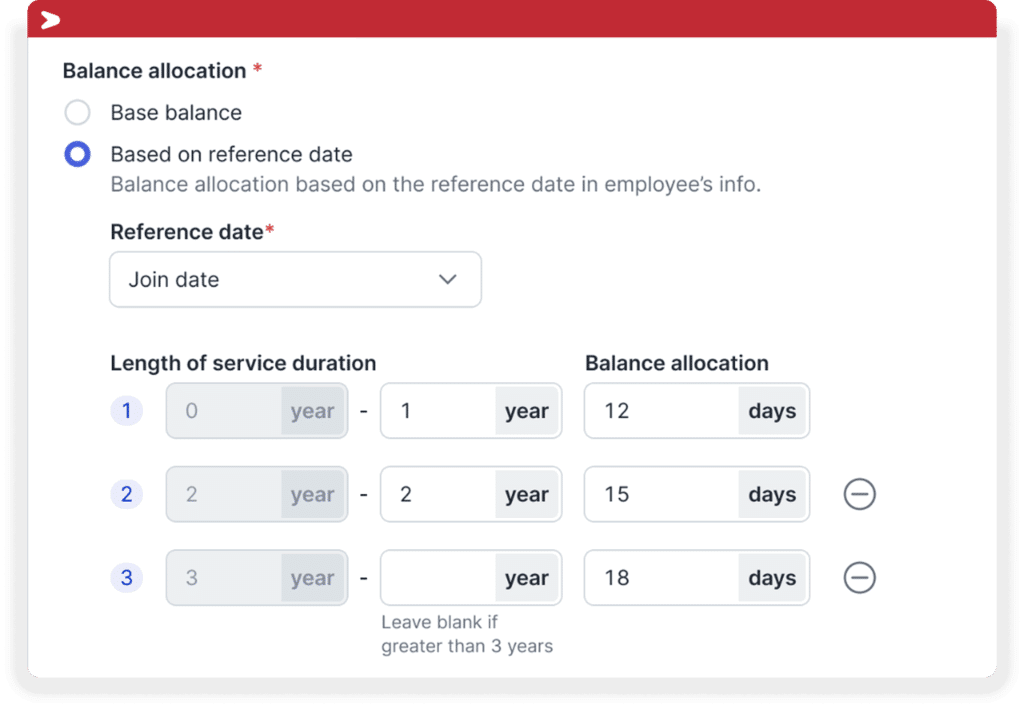Viewport: 1024px width, 708px height.
Task: Click tier 2 end year field showing 2
Action: [x=471, y=494]
